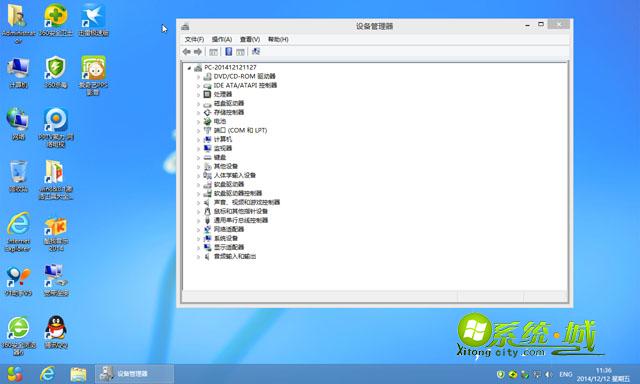Select the PPS cartoon face desktop icon

(93, 68)
